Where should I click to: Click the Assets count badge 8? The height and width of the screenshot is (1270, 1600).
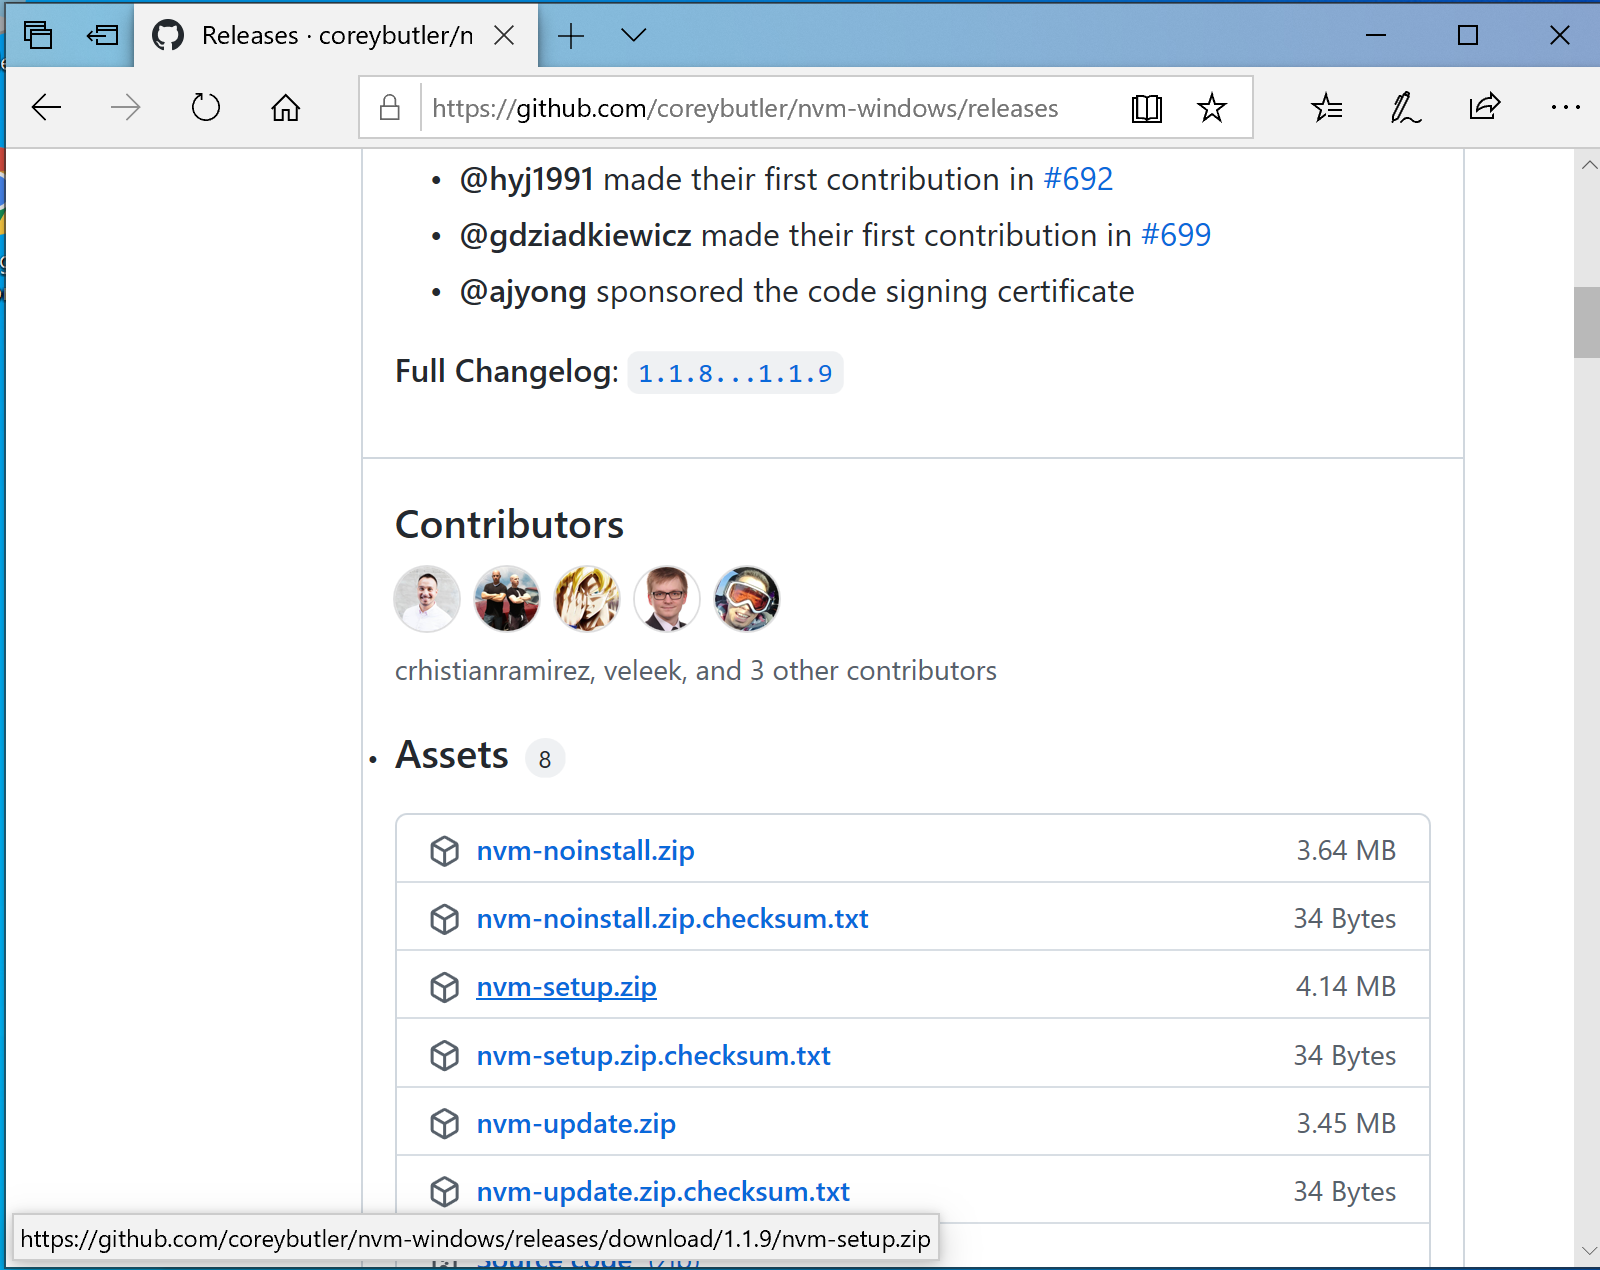(x=545, y=759)
